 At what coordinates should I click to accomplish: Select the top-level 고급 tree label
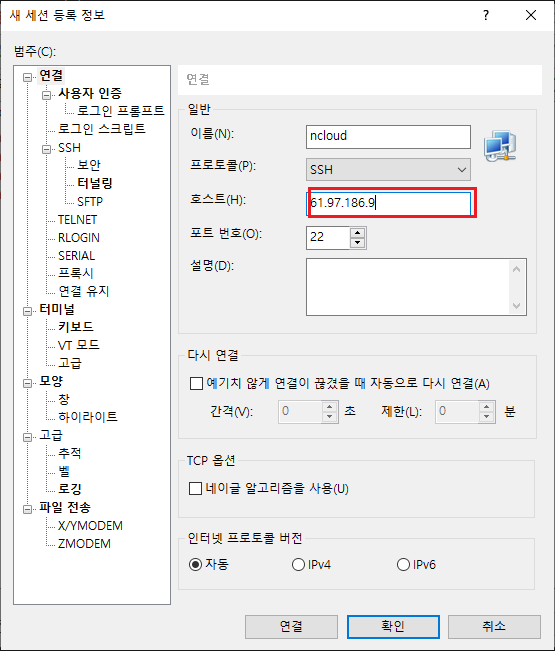tap(51, 436)
